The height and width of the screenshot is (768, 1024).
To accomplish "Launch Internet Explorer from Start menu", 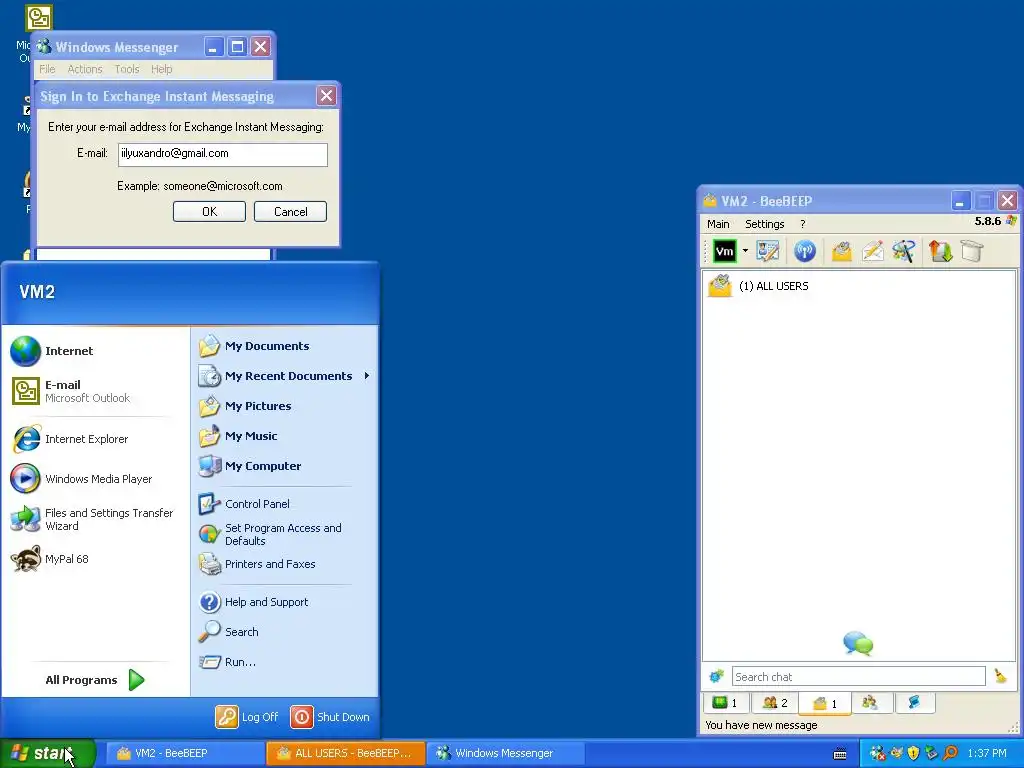I will [x=95, y=439].
